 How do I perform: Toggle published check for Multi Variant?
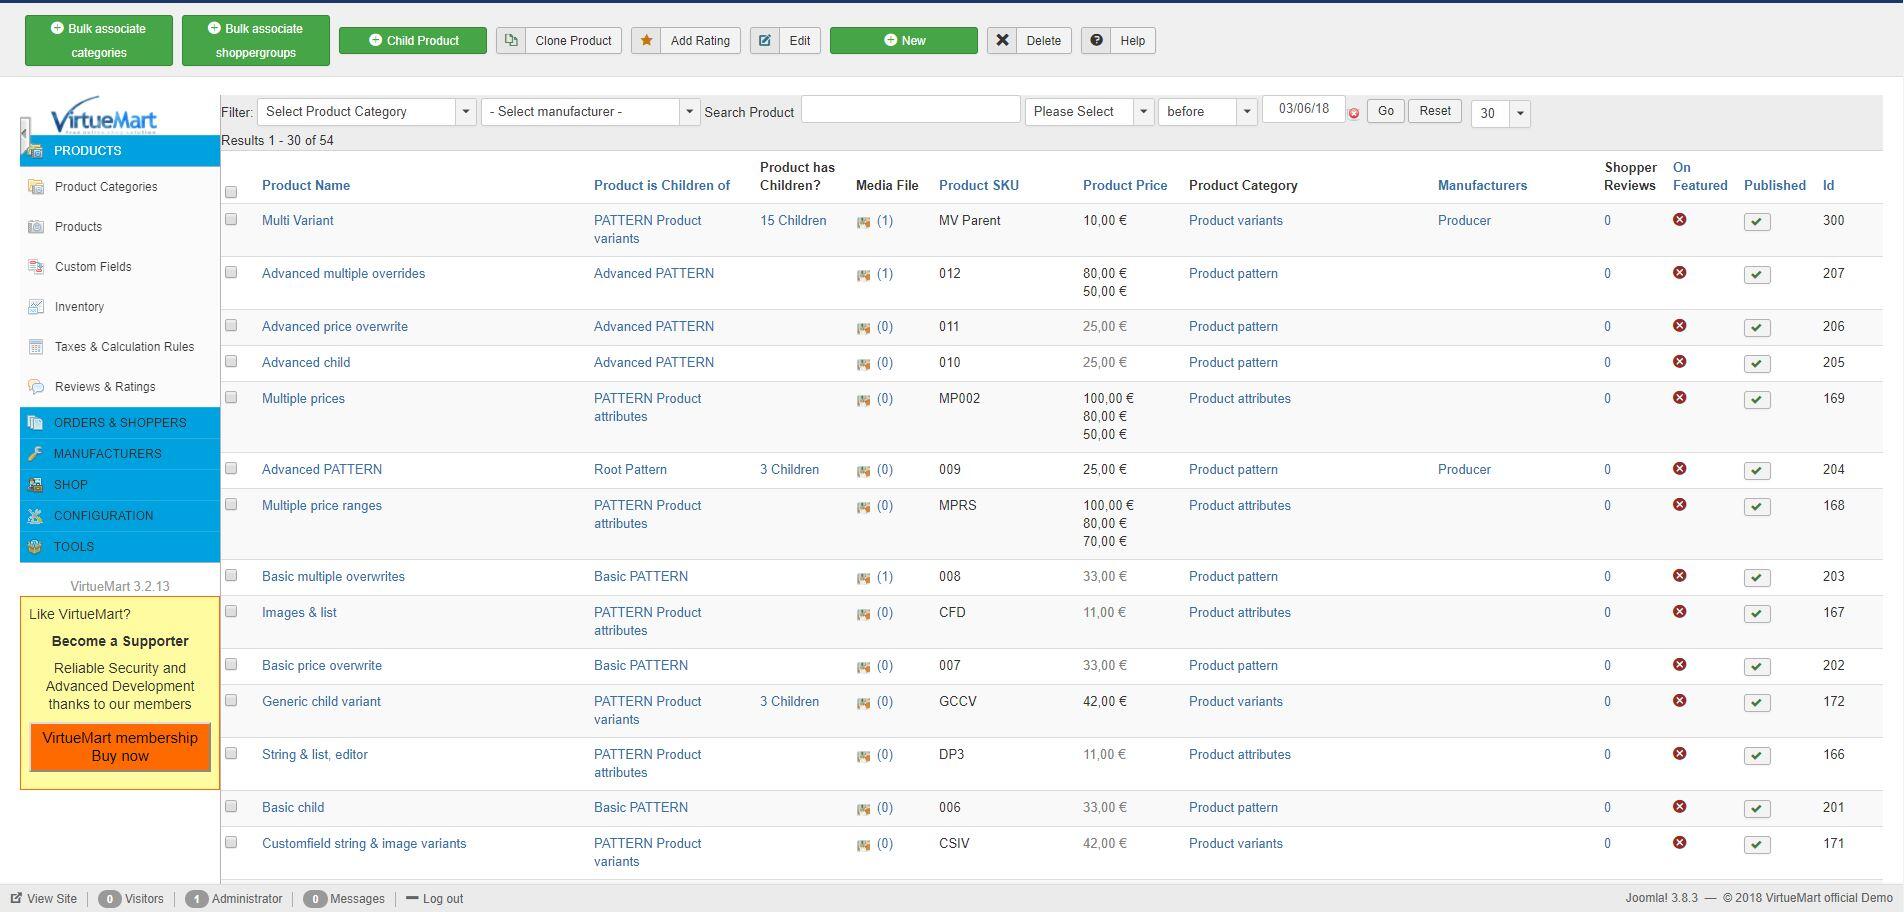tap(1757, 222)
